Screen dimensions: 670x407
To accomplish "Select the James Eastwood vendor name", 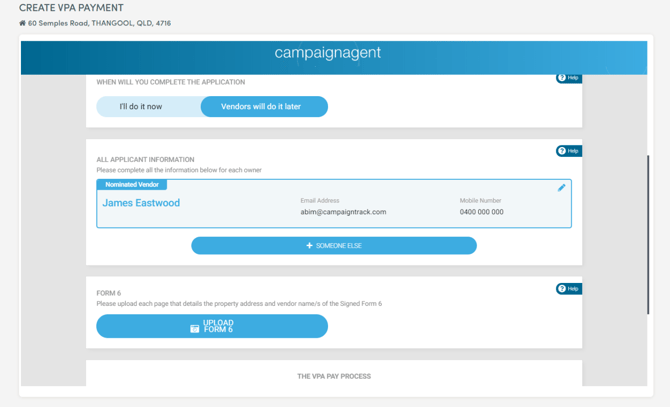I will (141, 203).
